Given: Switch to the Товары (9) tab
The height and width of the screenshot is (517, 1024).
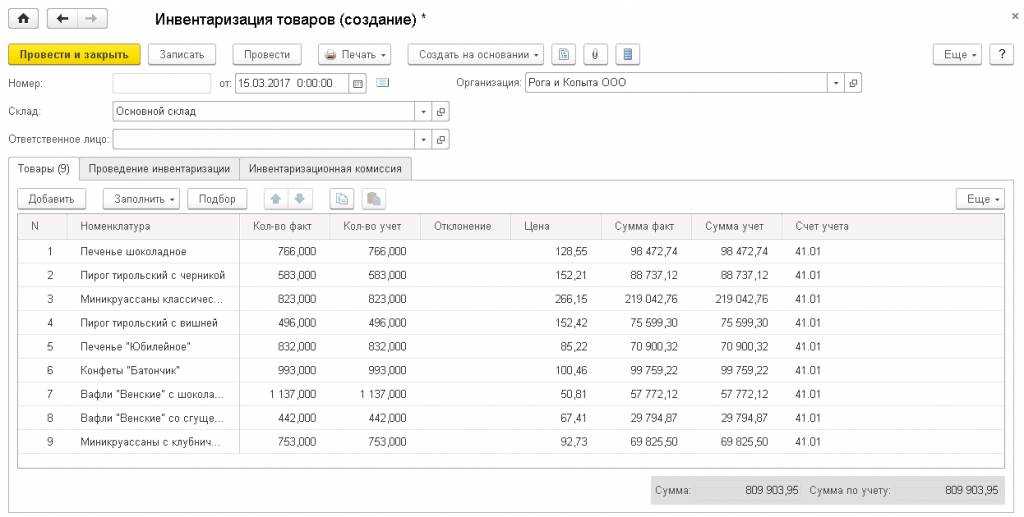Looking at the screenshot, I should coord(44,168).
